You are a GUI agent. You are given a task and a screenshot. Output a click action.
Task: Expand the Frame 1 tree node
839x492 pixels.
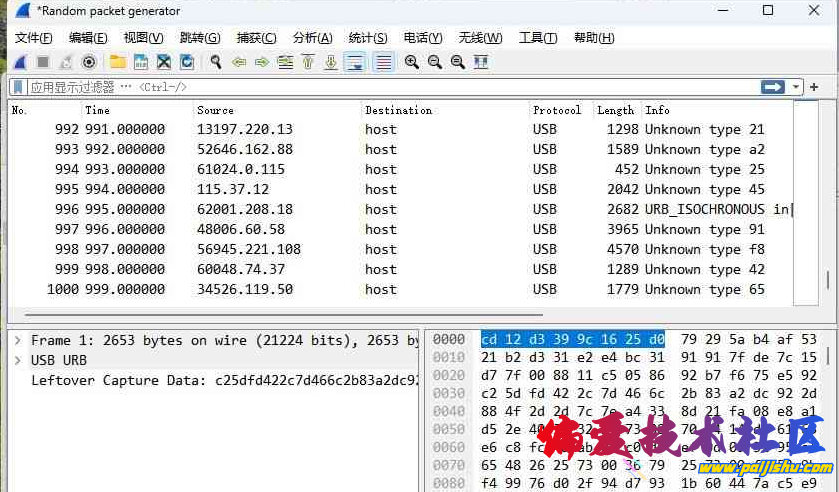coord(18,341)
